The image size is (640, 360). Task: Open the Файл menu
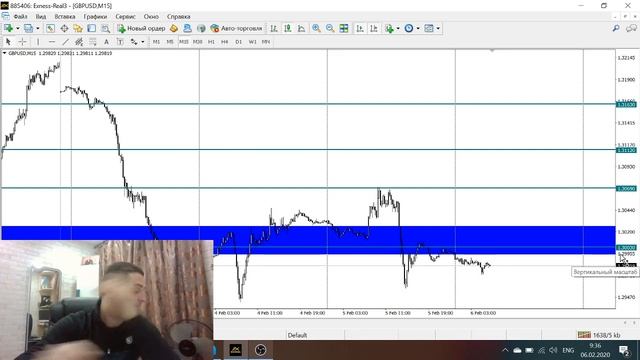click(x=20, y=17)
